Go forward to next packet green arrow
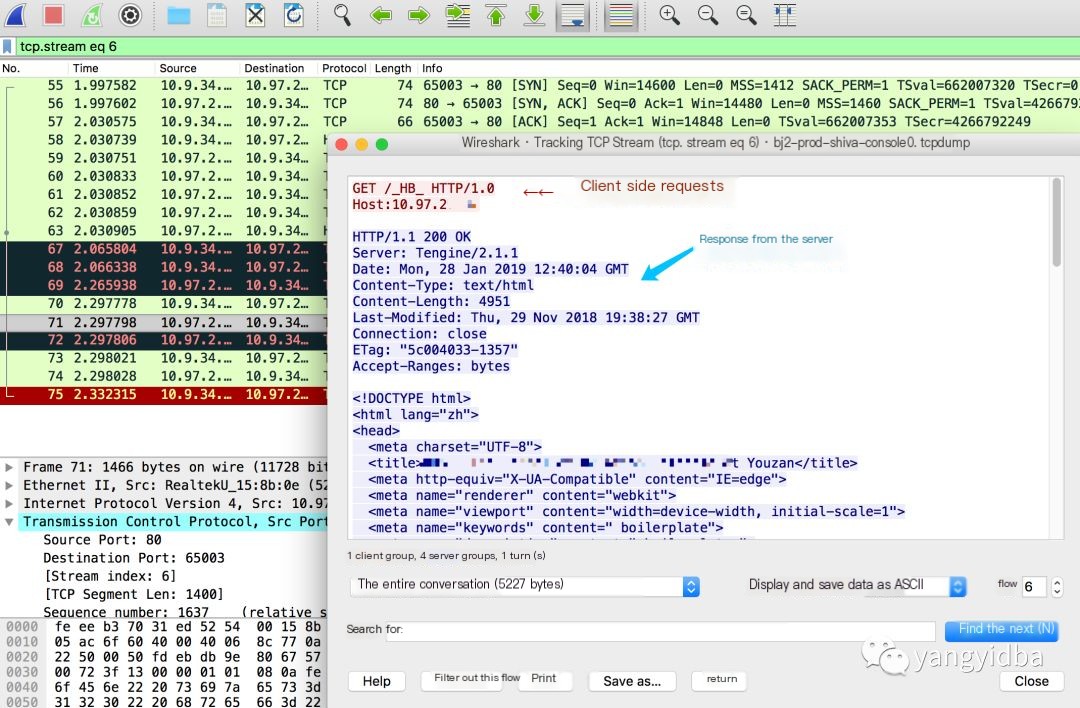The width and height of the screenshot is (1080, 708). pyautogui.click(x=419, y=14)
